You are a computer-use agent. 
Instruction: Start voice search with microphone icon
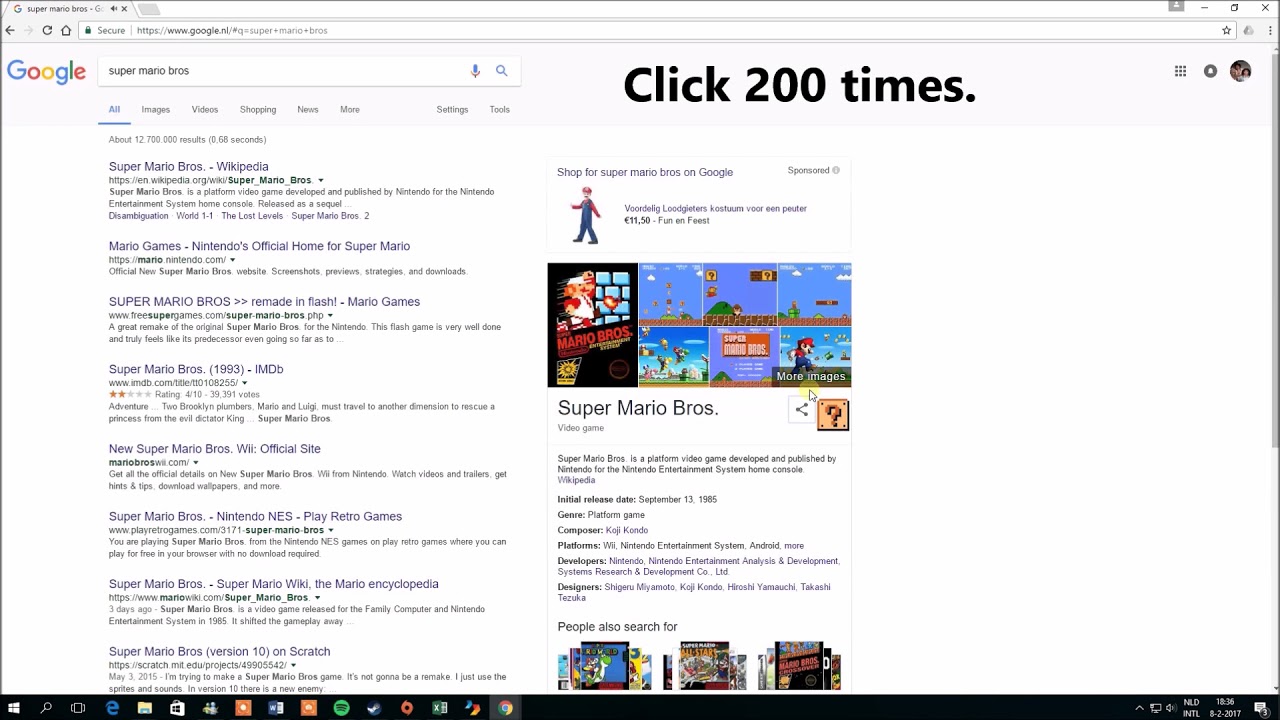pos(475,71)
